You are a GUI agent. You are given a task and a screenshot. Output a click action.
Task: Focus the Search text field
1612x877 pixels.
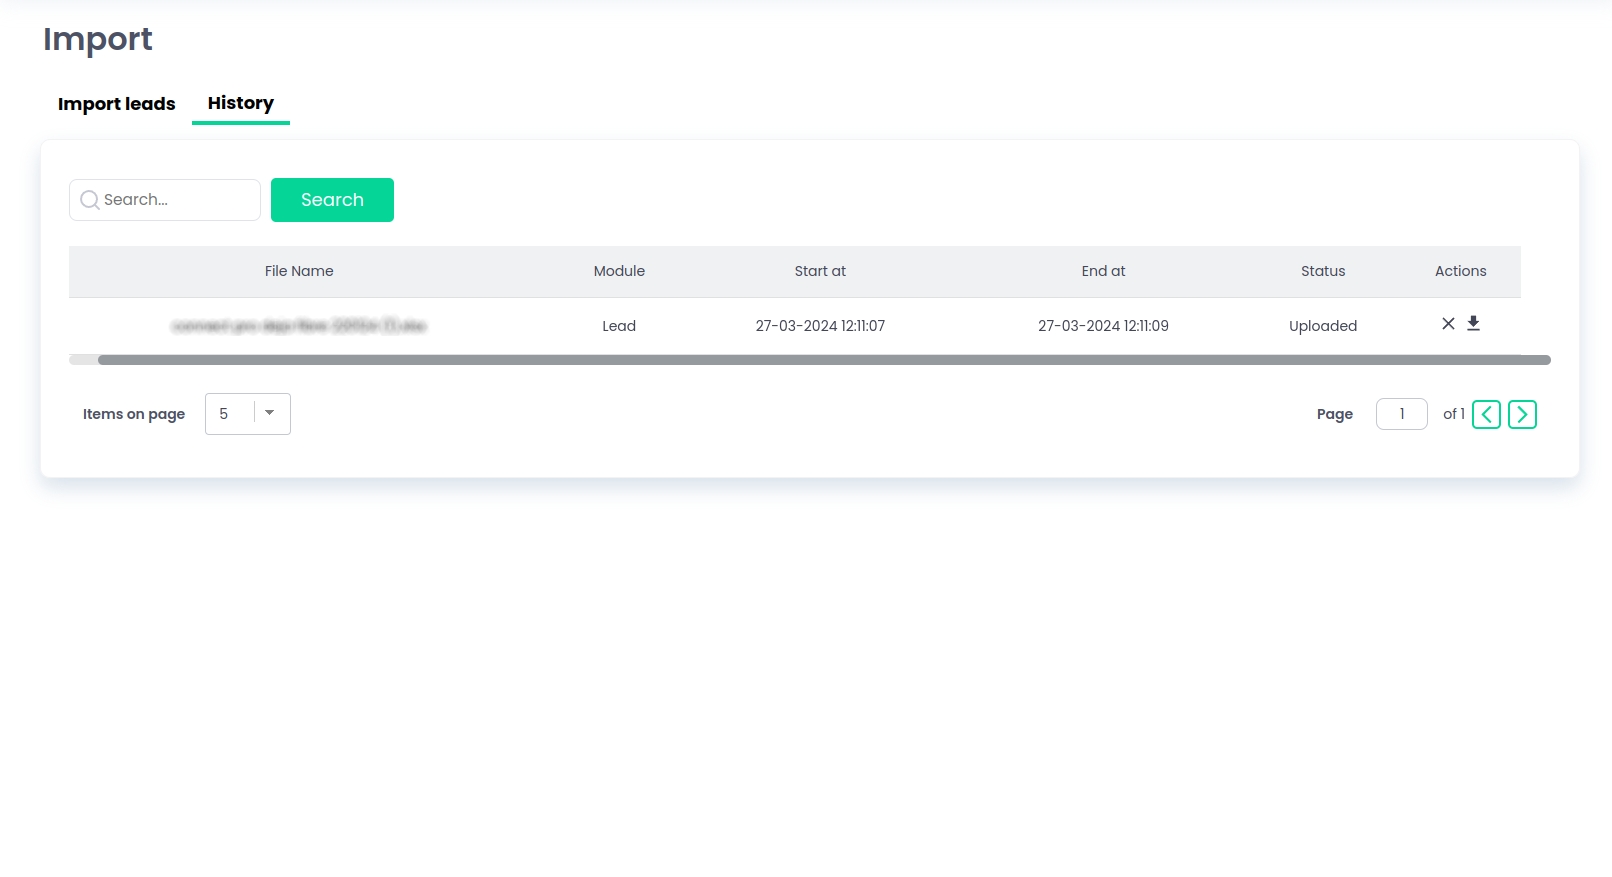click(175, 200)
